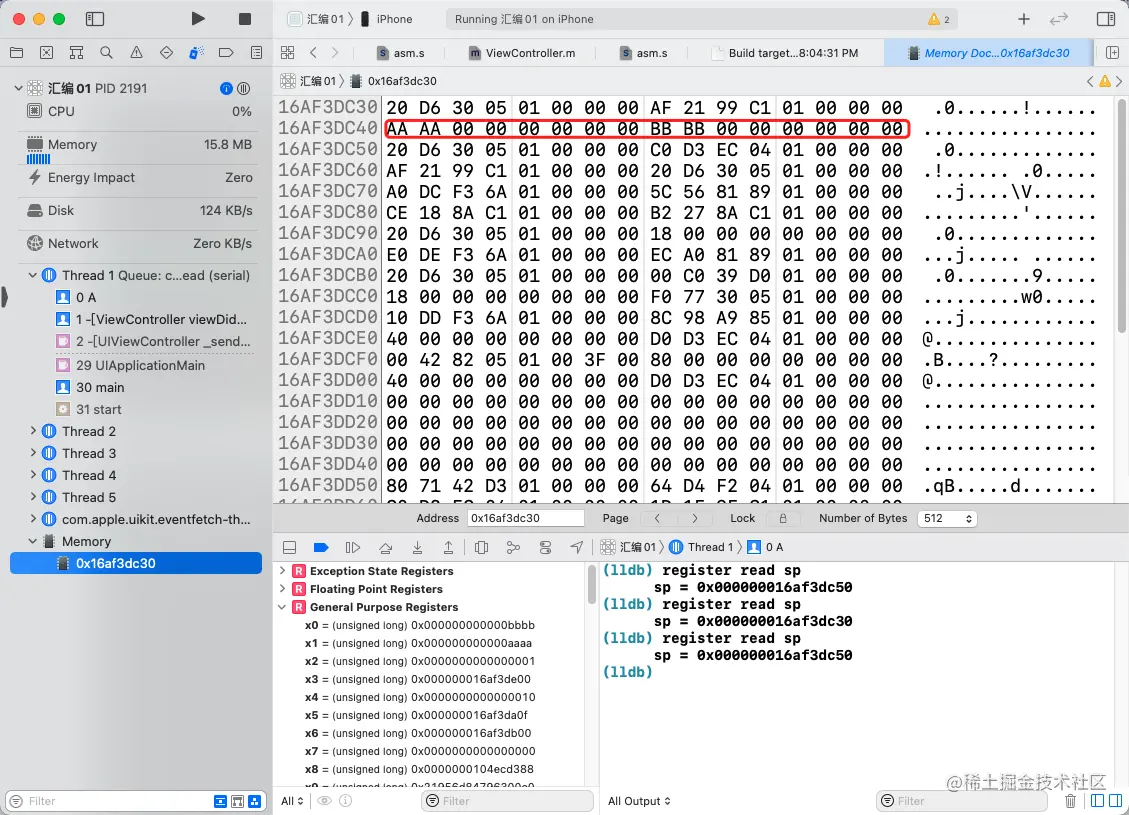
Task: Open the All variables scope dropdown
Action: (292, 801)
